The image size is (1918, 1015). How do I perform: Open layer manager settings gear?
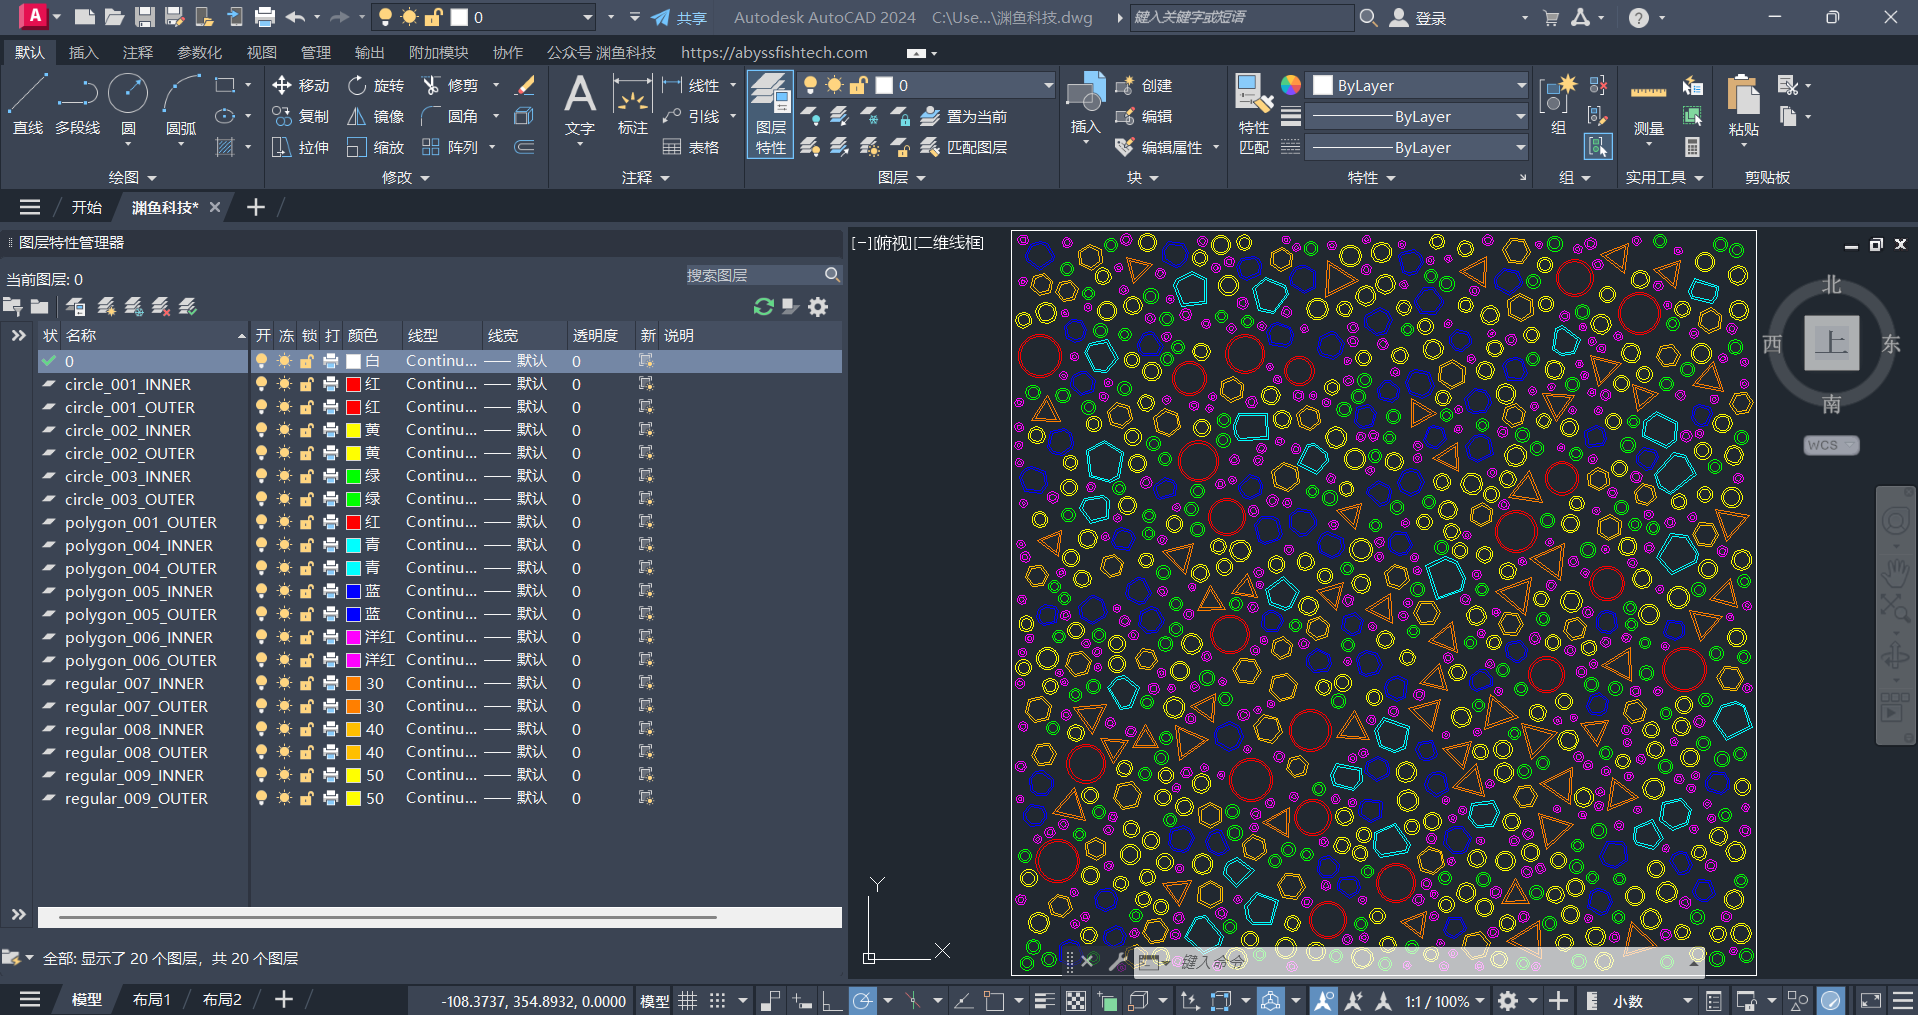pos(818,307)
